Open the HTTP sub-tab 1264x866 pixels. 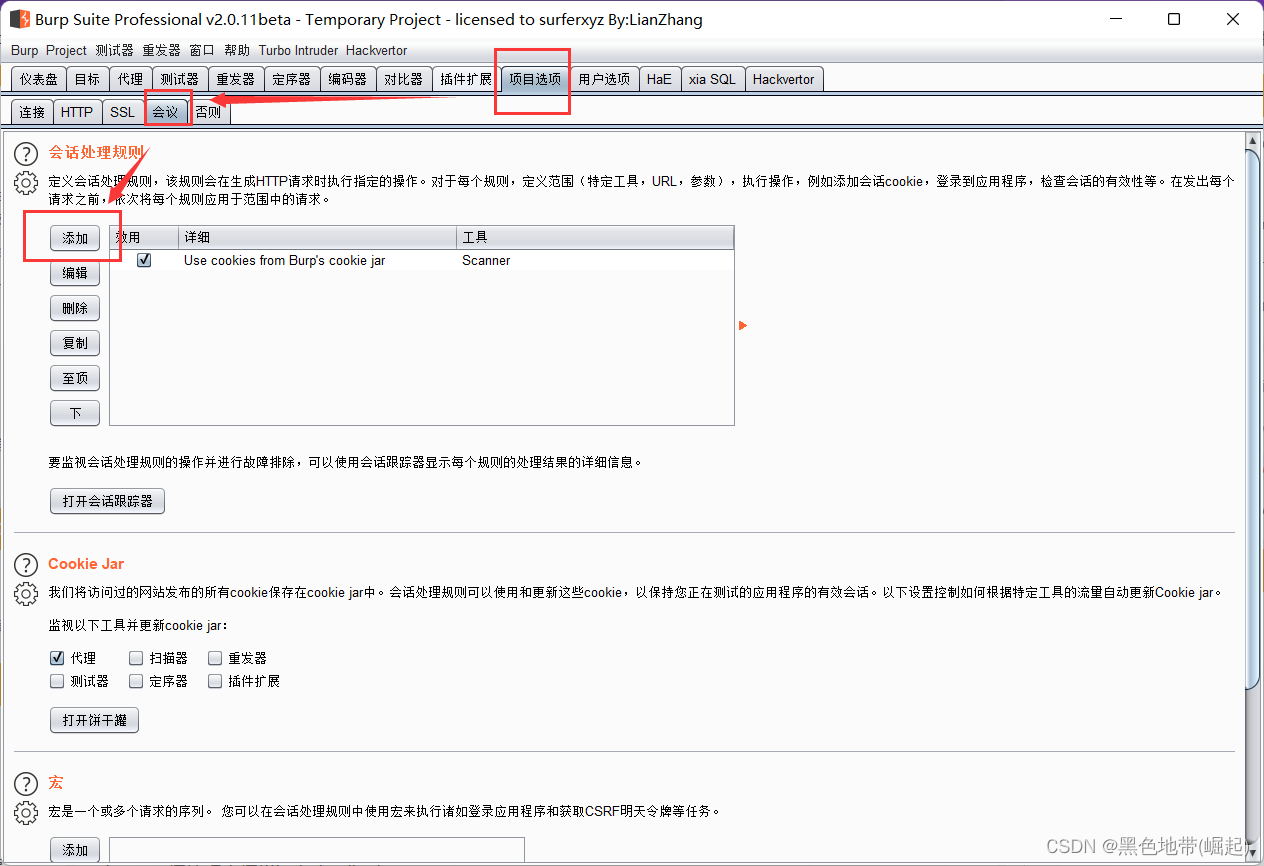[77, 112]
